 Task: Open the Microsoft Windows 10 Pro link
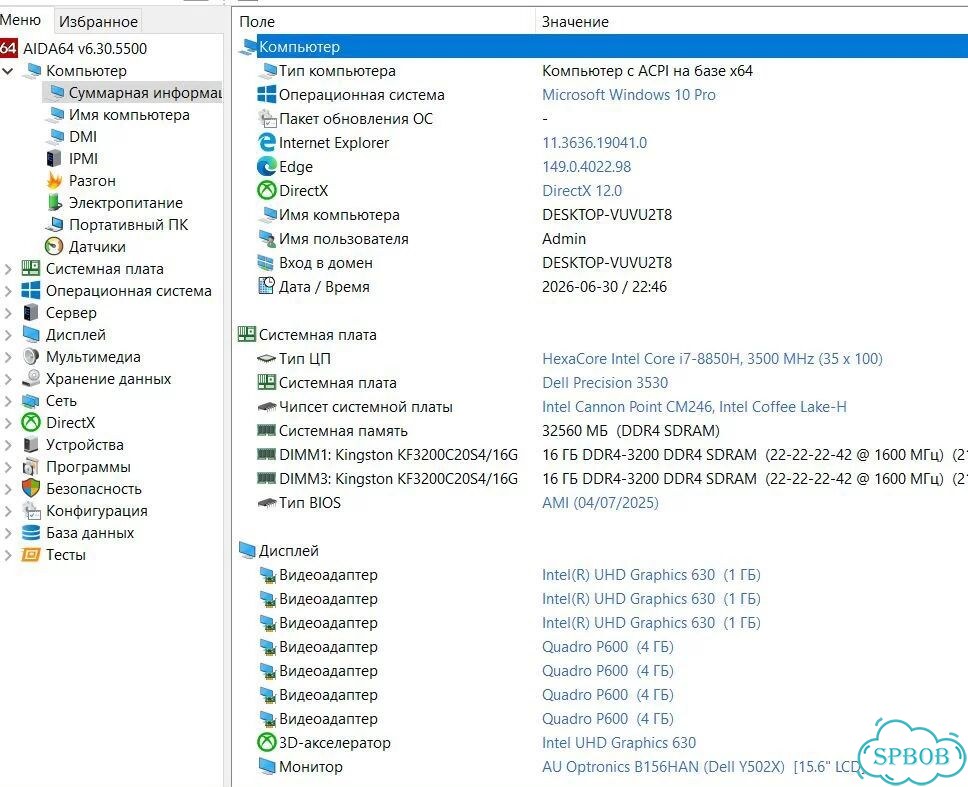tap(628, 94)
